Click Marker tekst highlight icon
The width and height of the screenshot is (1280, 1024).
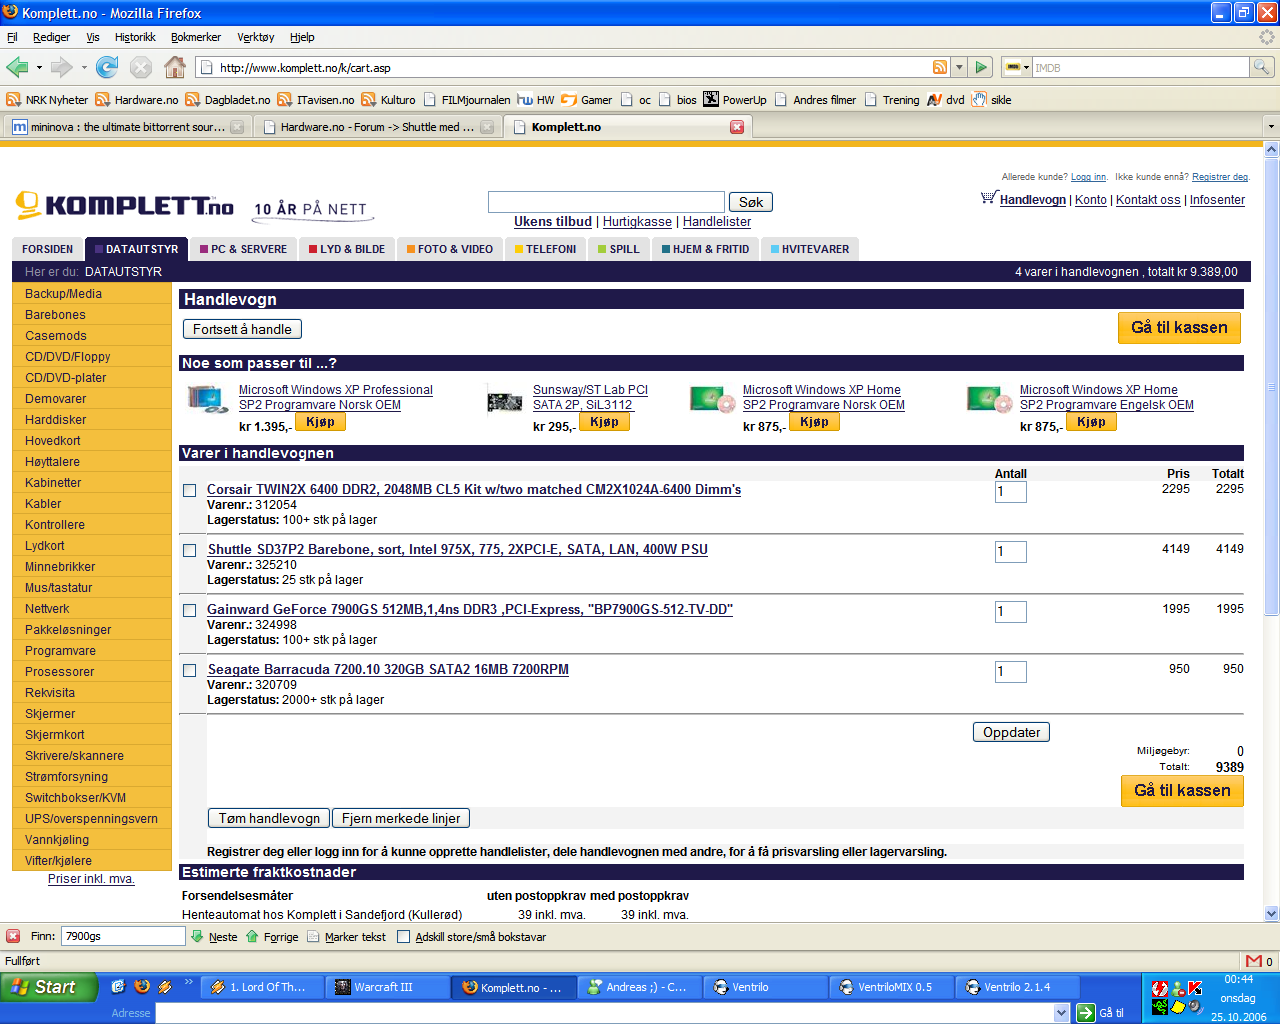click(313, 937)
